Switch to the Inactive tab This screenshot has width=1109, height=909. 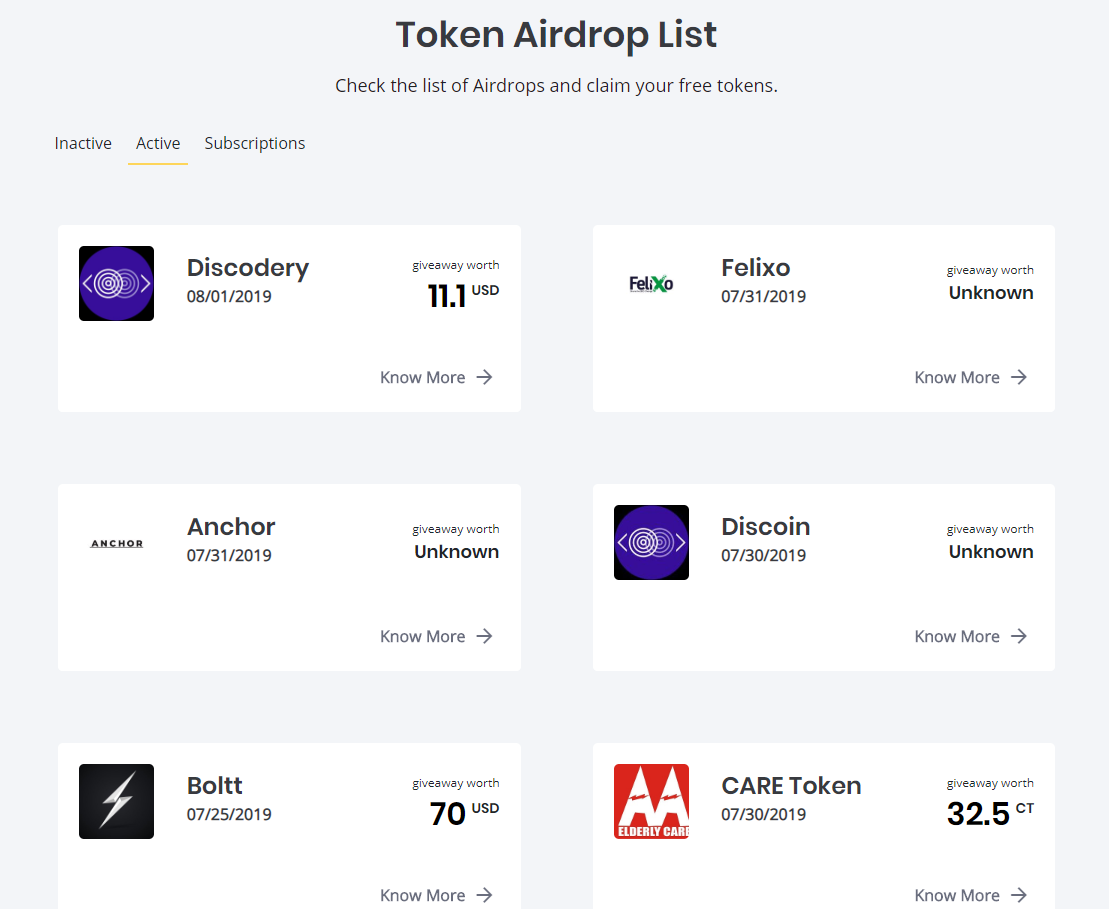(x=83, y=143)
